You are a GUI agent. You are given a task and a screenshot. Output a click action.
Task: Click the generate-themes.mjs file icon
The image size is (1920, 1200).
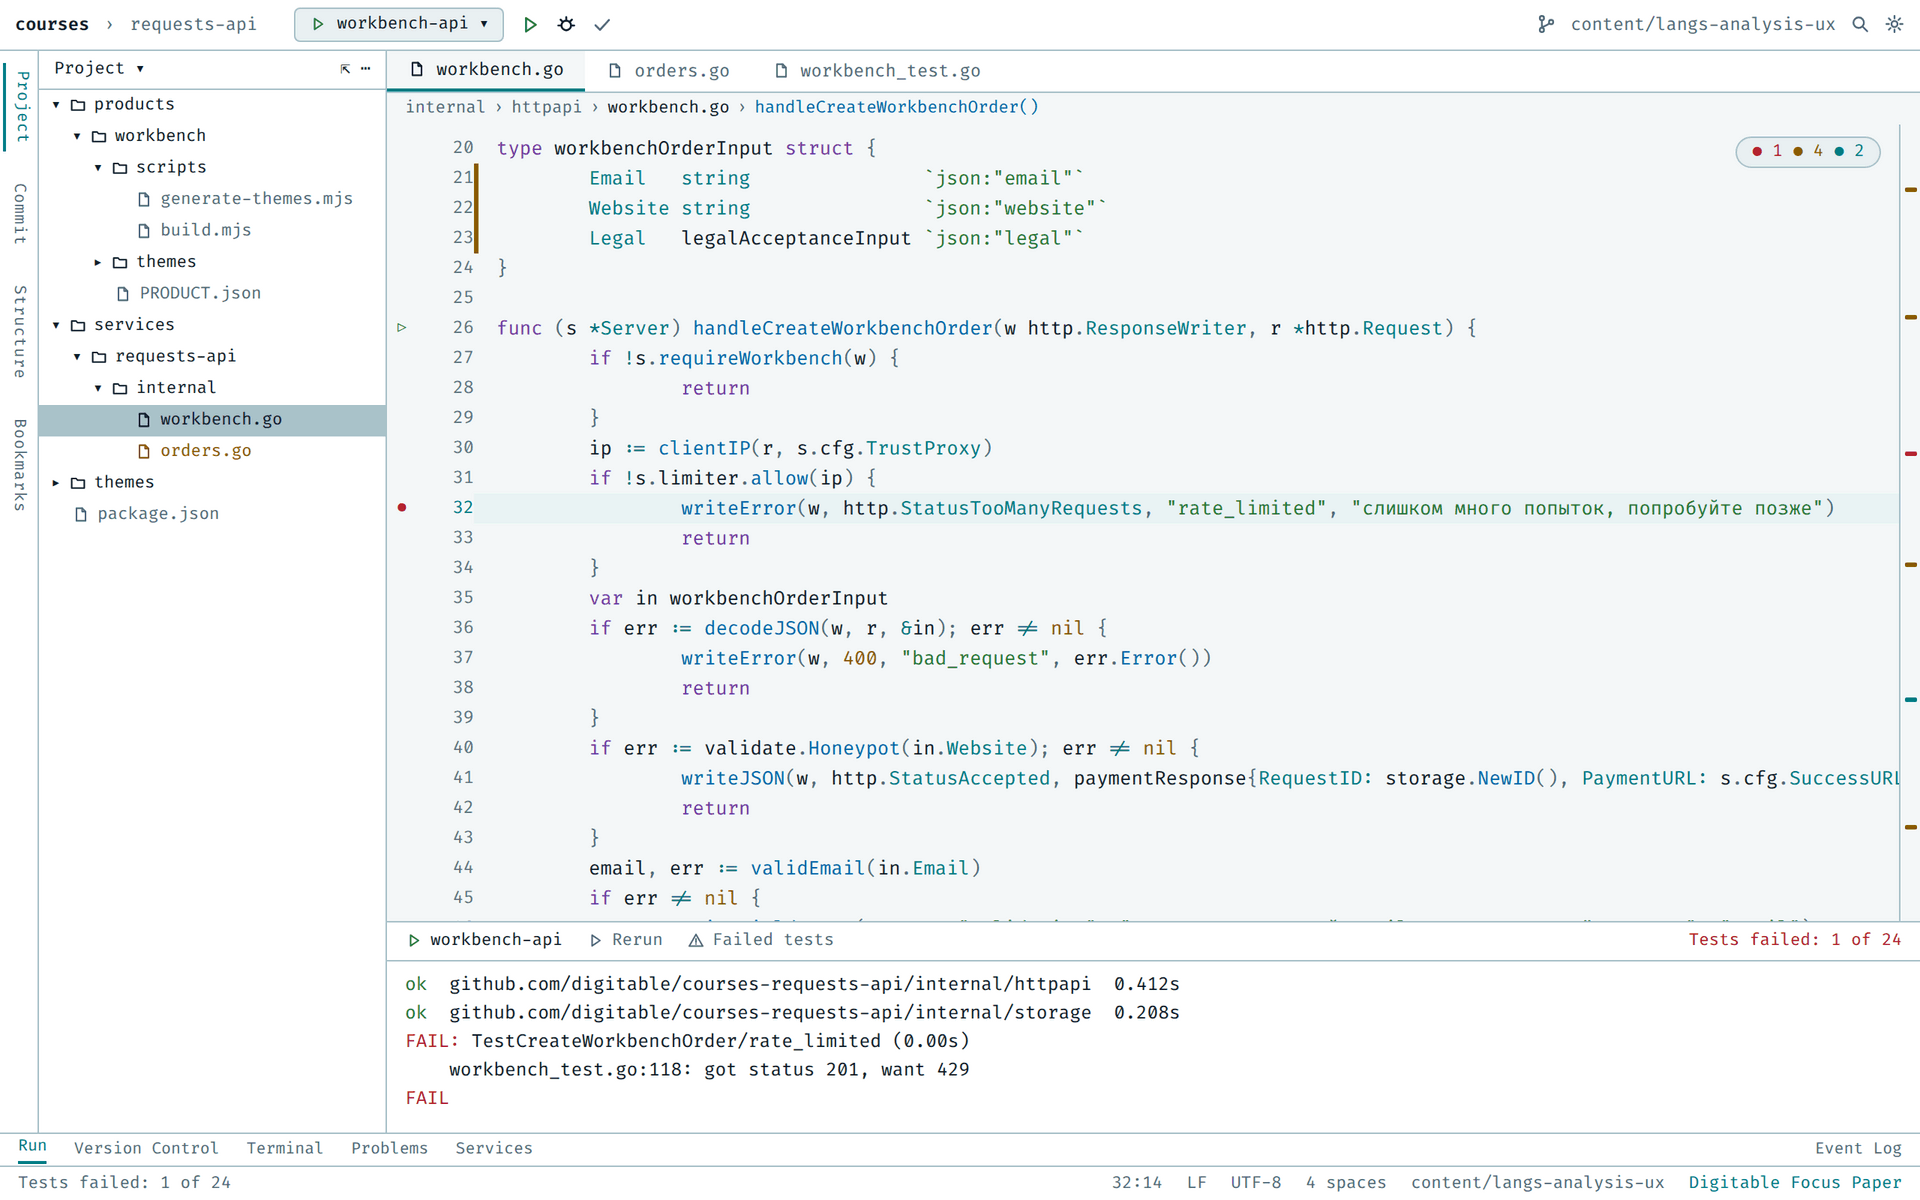[144, 199]
